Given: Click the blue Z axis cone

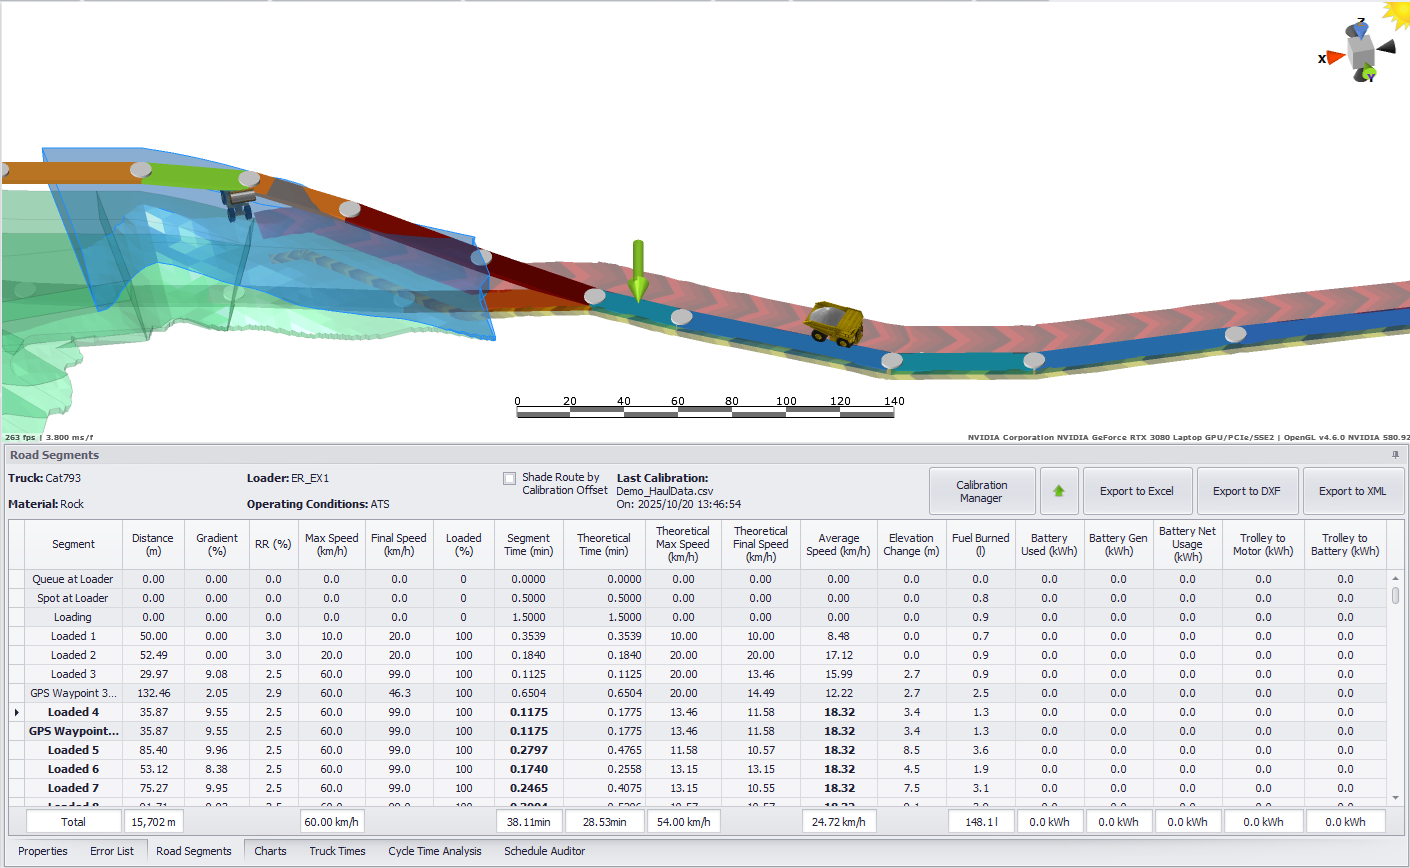Looking at the screenshot, I should (x=1360, y=28).
